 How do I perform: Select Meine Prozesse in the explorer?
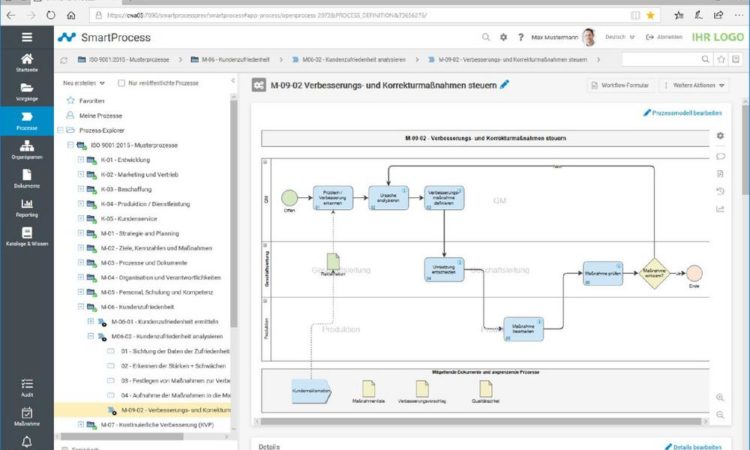(x=100, y=116)
